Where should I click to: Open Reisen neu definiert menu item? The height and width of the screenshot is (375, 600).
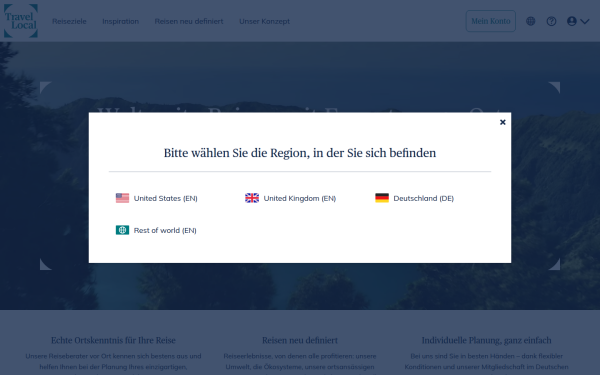[189, 21]
